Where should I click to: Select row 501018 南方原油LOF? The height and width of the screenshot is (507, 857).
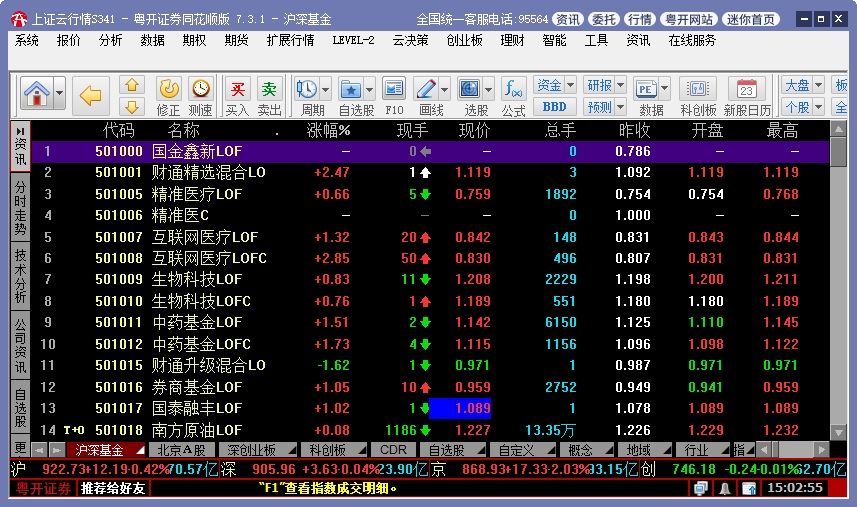tap(430, 430)
